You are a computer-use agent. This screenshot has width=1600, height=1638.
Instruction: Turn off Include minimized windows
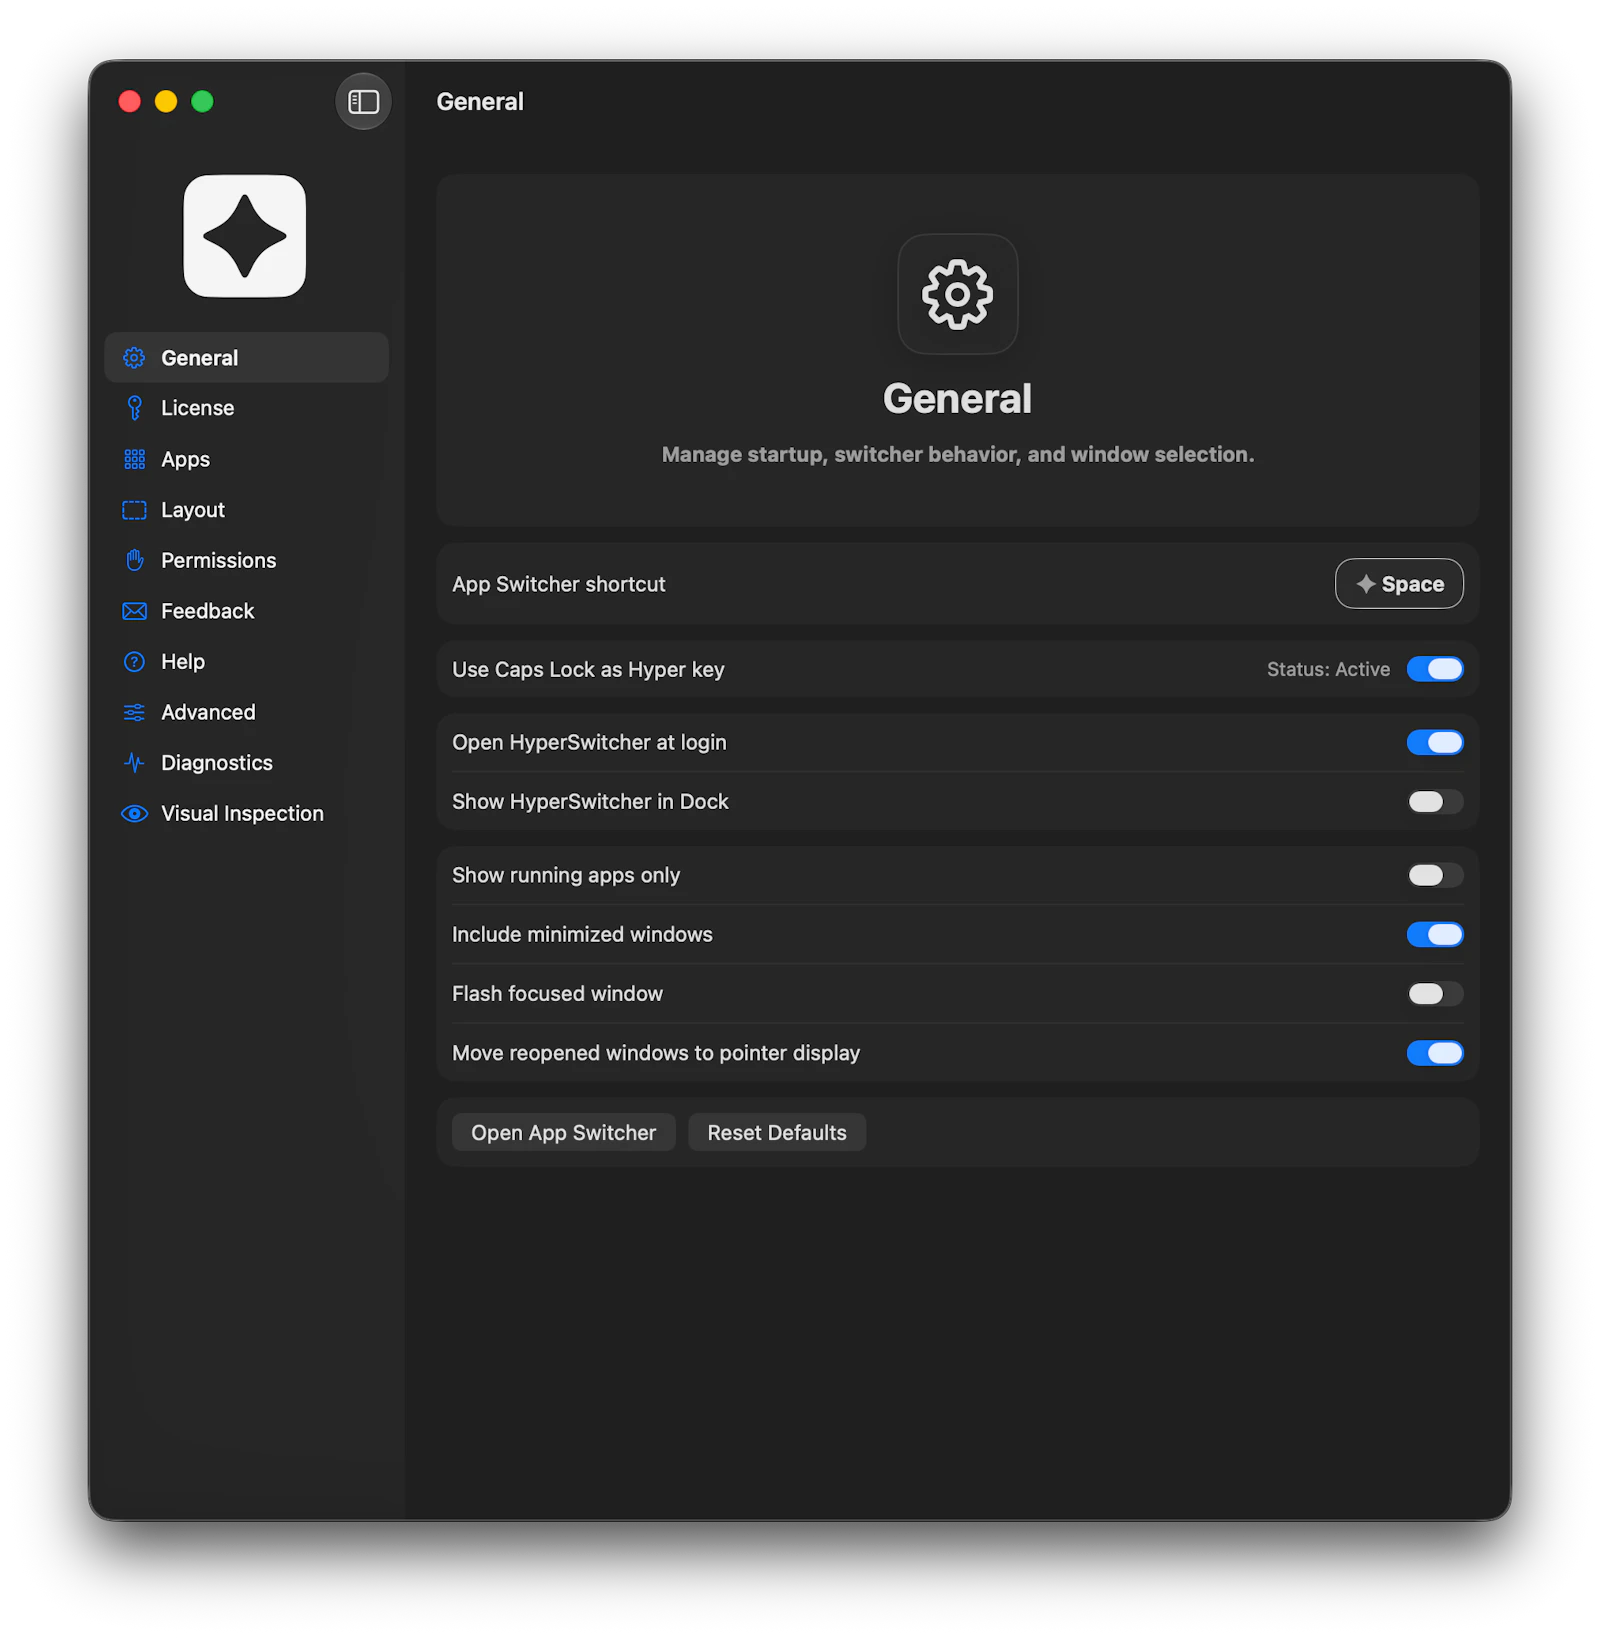click(x=1435, y=934)
